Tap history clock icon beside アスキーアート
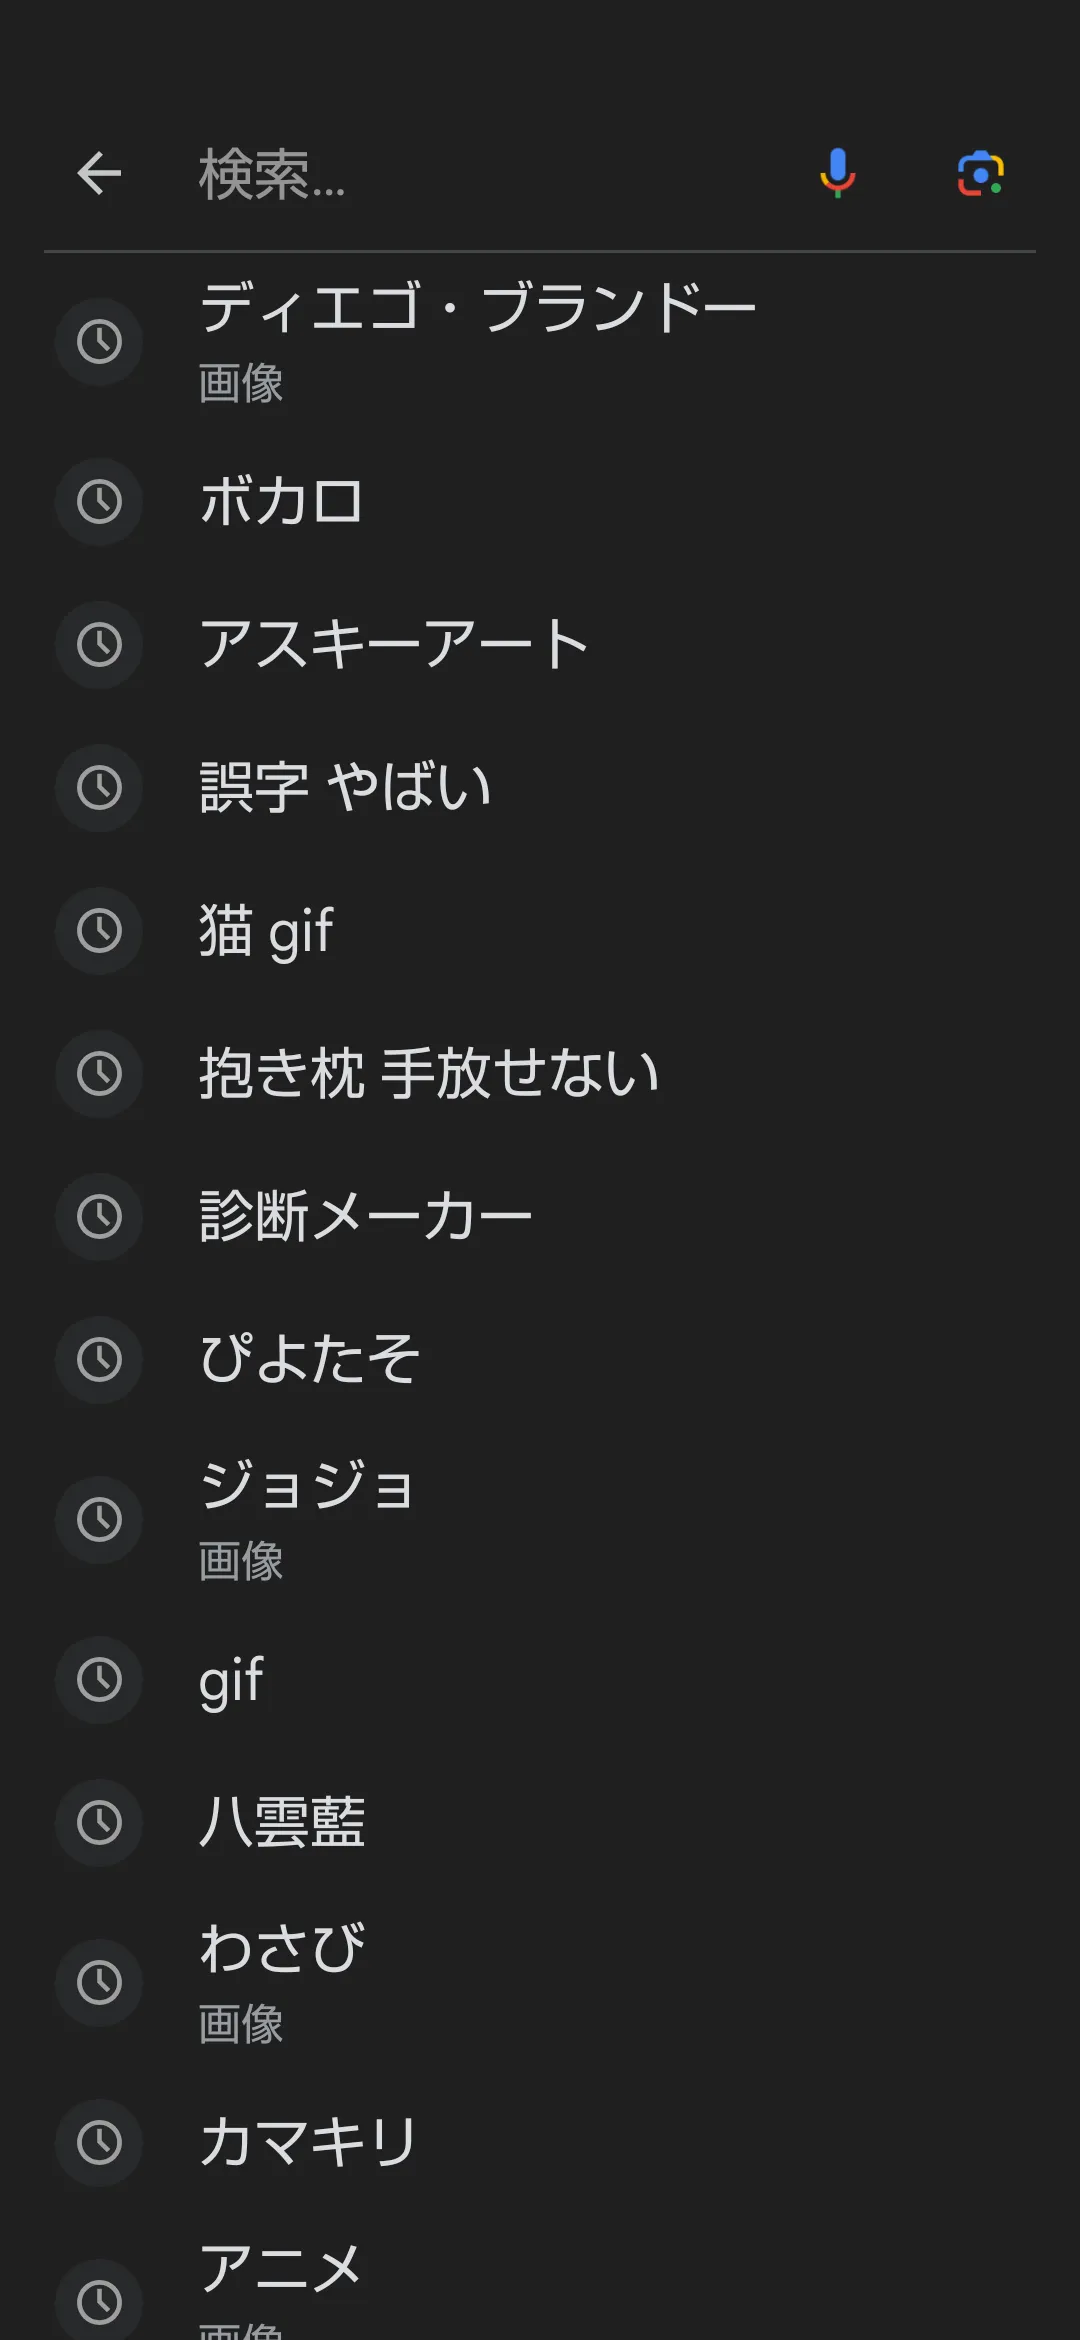The height and width of the screenshot is (2340, 1080). (99, 644)
